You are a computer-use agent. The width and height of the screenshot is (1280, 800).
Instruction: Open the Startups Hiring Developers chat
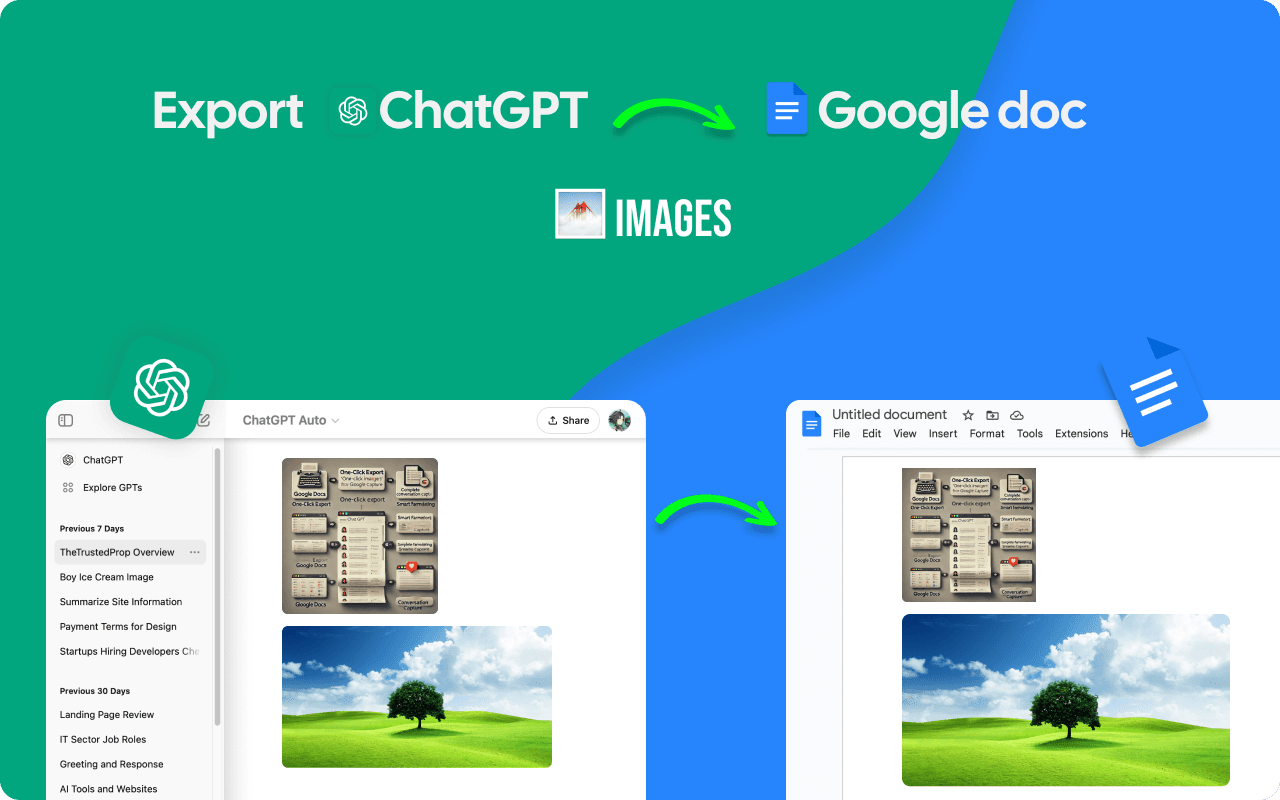click(x=130, y=651)
